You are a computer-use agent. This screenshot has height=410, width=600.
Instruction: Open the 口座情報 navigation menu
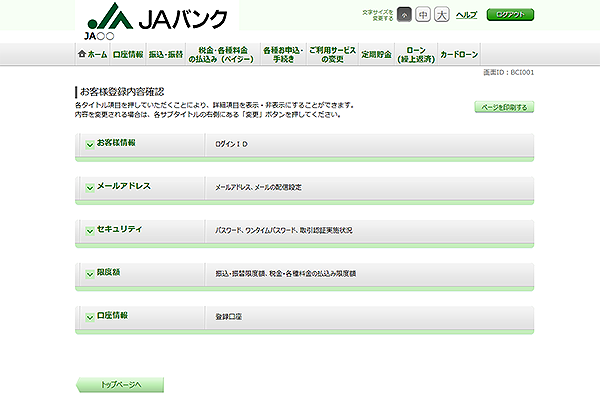(x=128, y=54)
